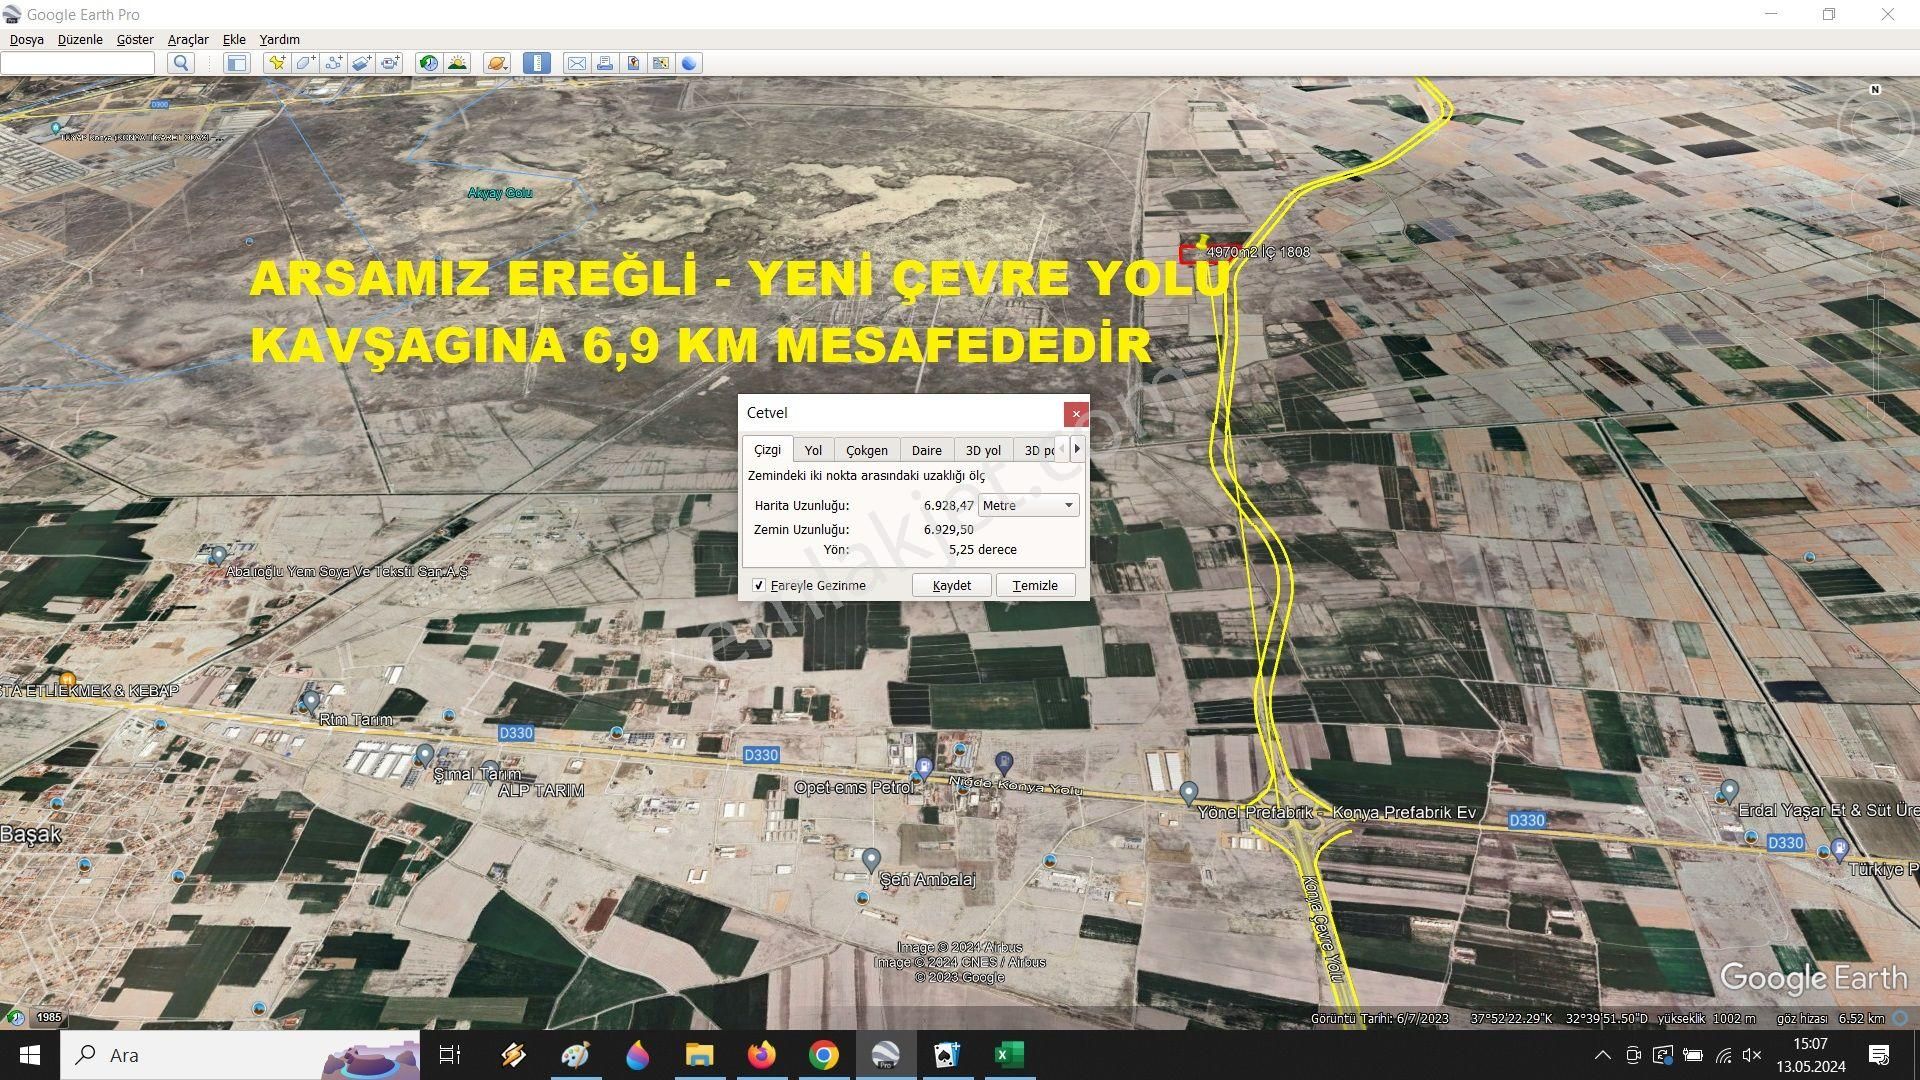Image resolution: width=1920 pixels, height=1080 pixels.
Task: Close the Cetvel dialog
Action: (1076, 413)
